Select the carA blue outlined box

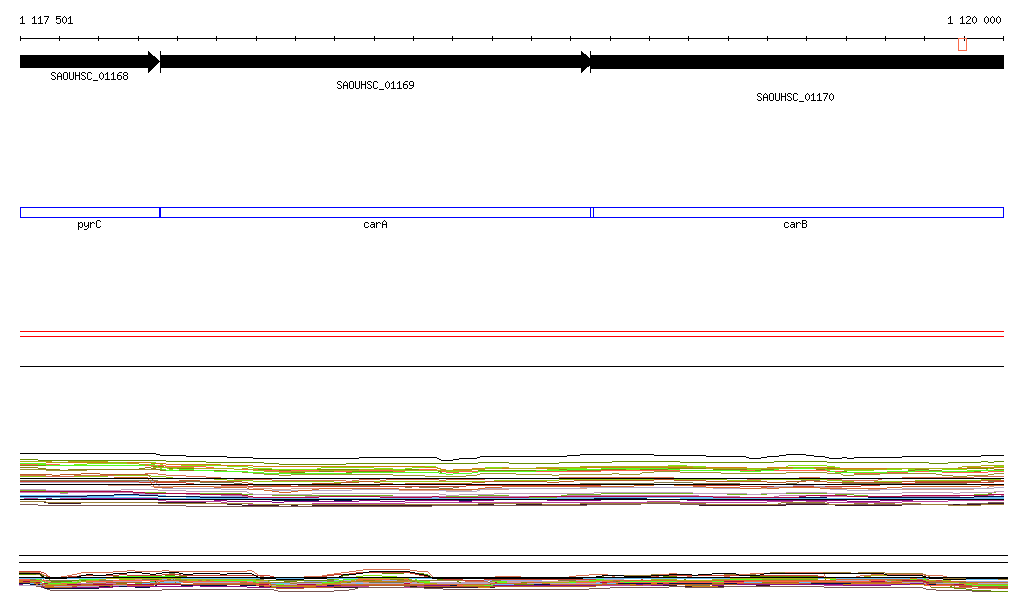pyautogui.click(x=375, y=212)
